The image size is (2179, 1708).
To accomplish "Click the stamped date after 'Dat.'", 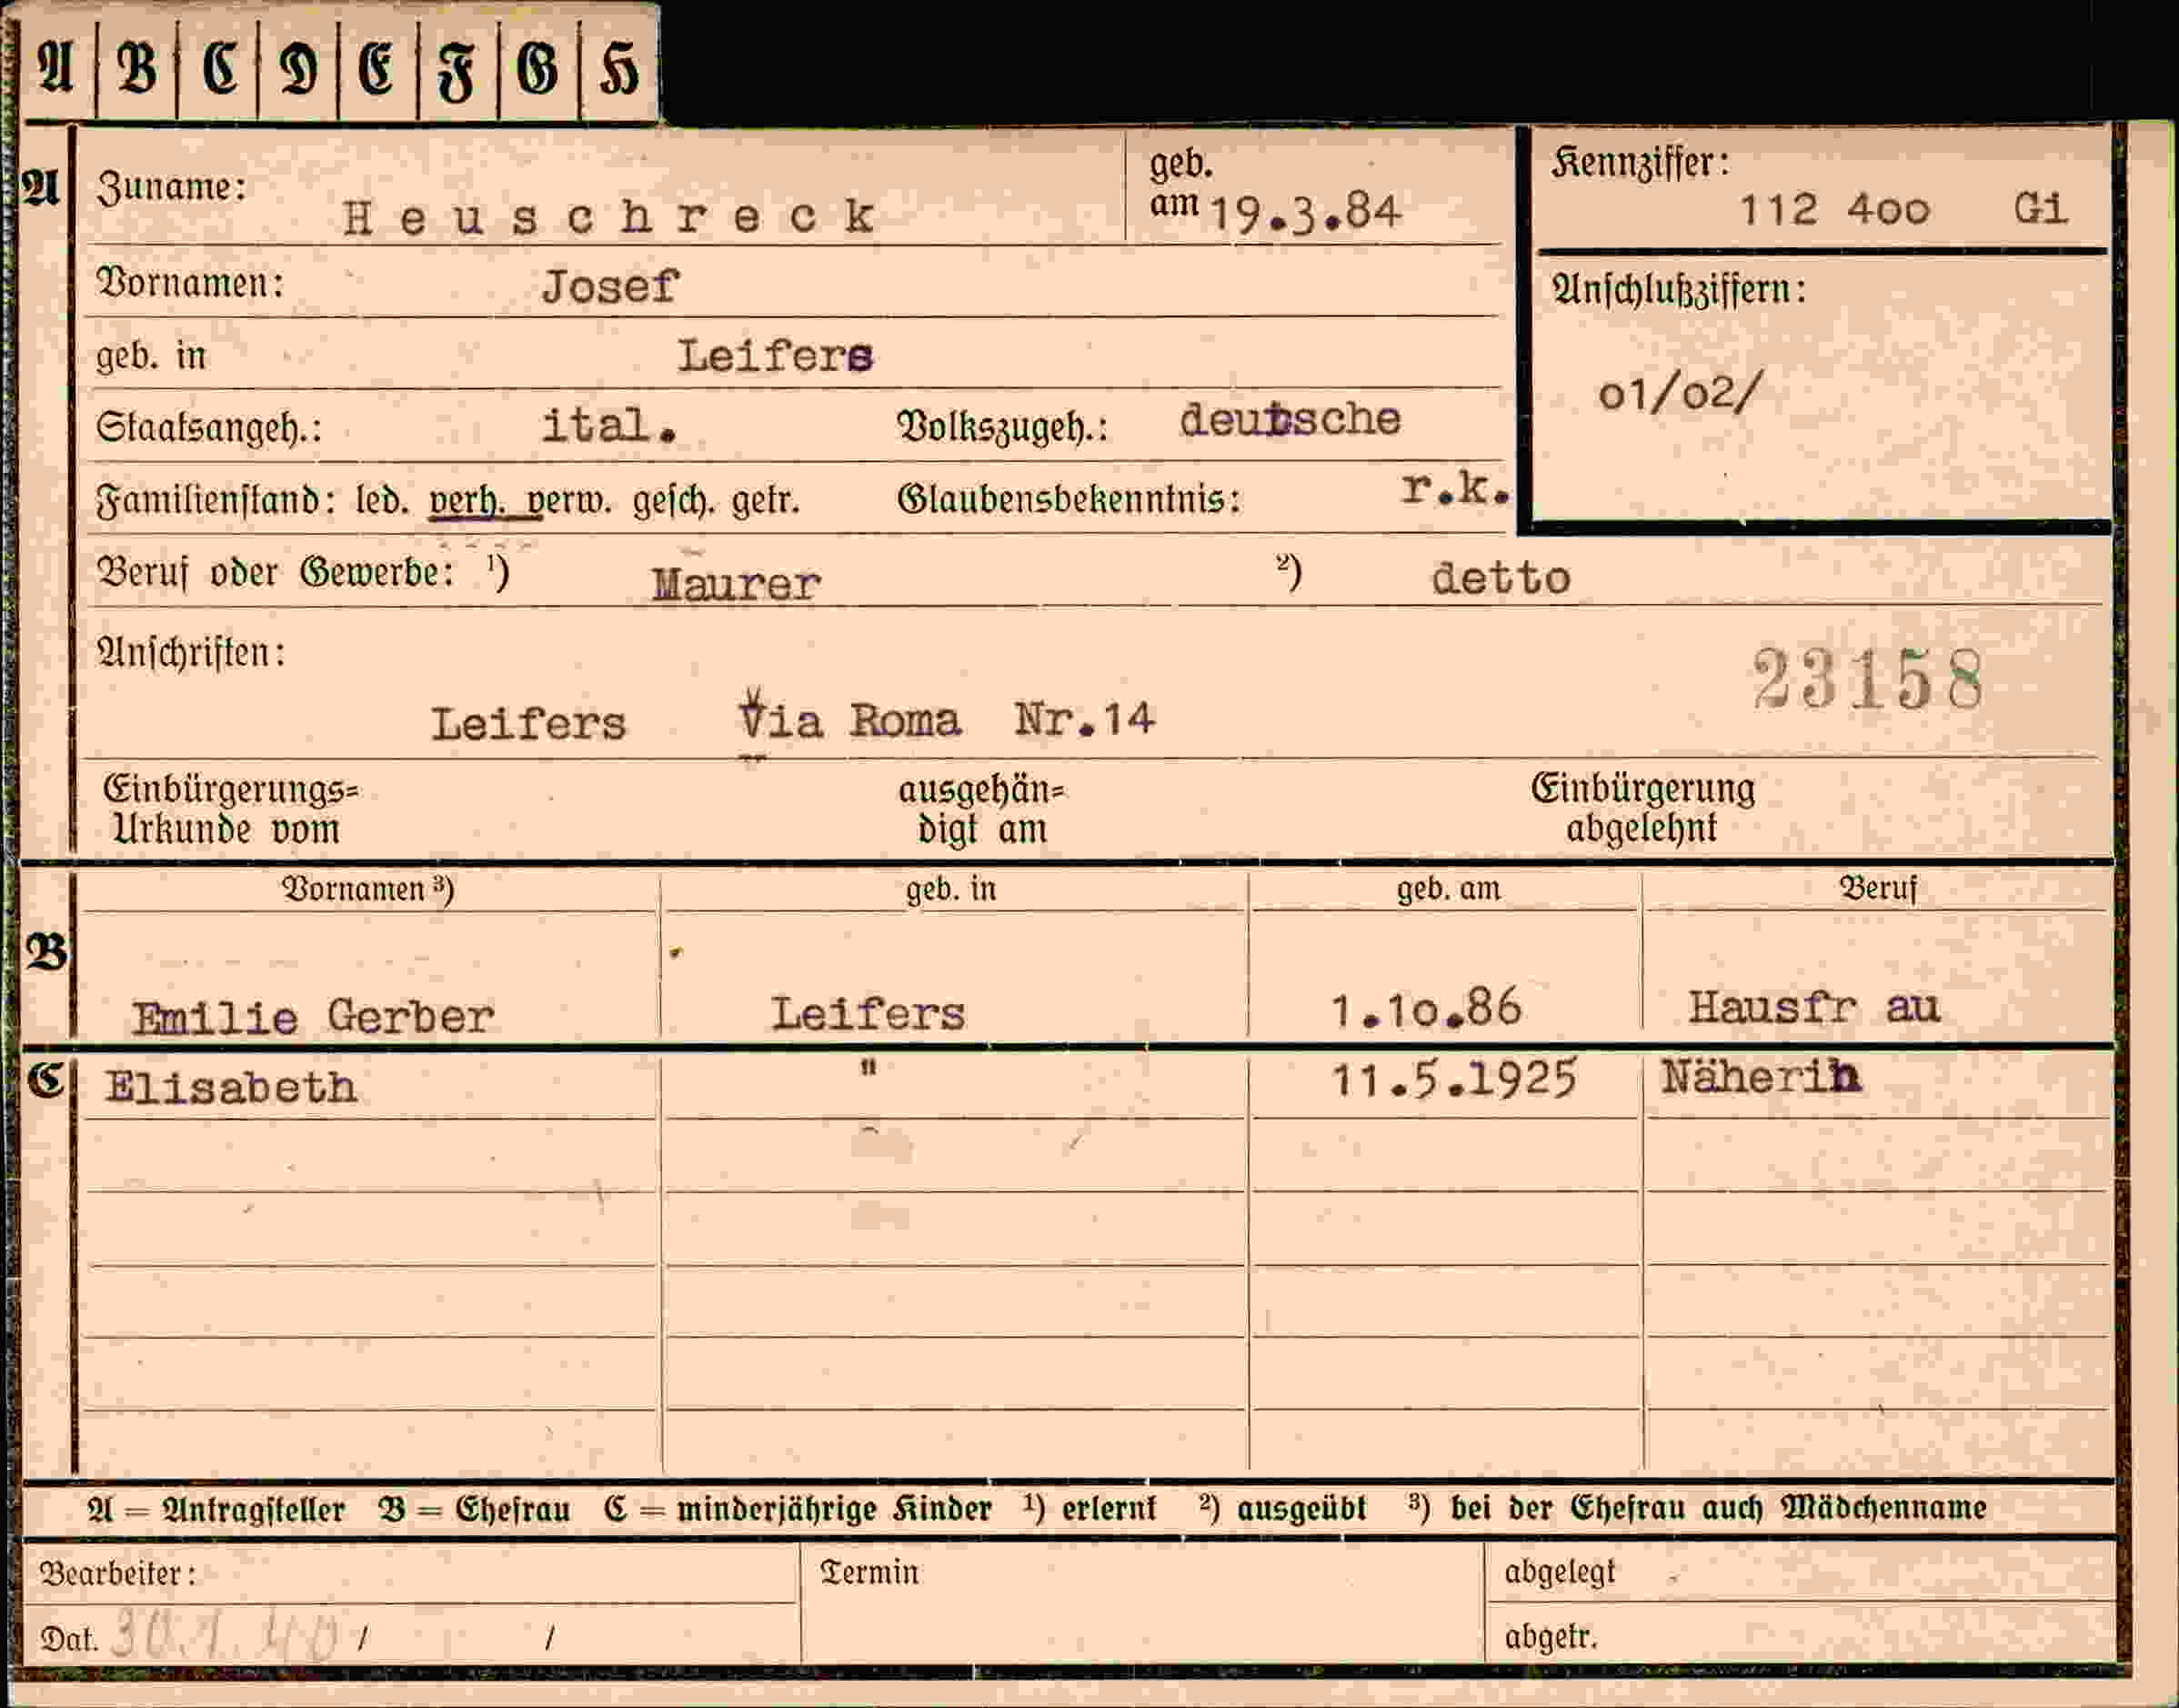I will (x=225, y=1634).
